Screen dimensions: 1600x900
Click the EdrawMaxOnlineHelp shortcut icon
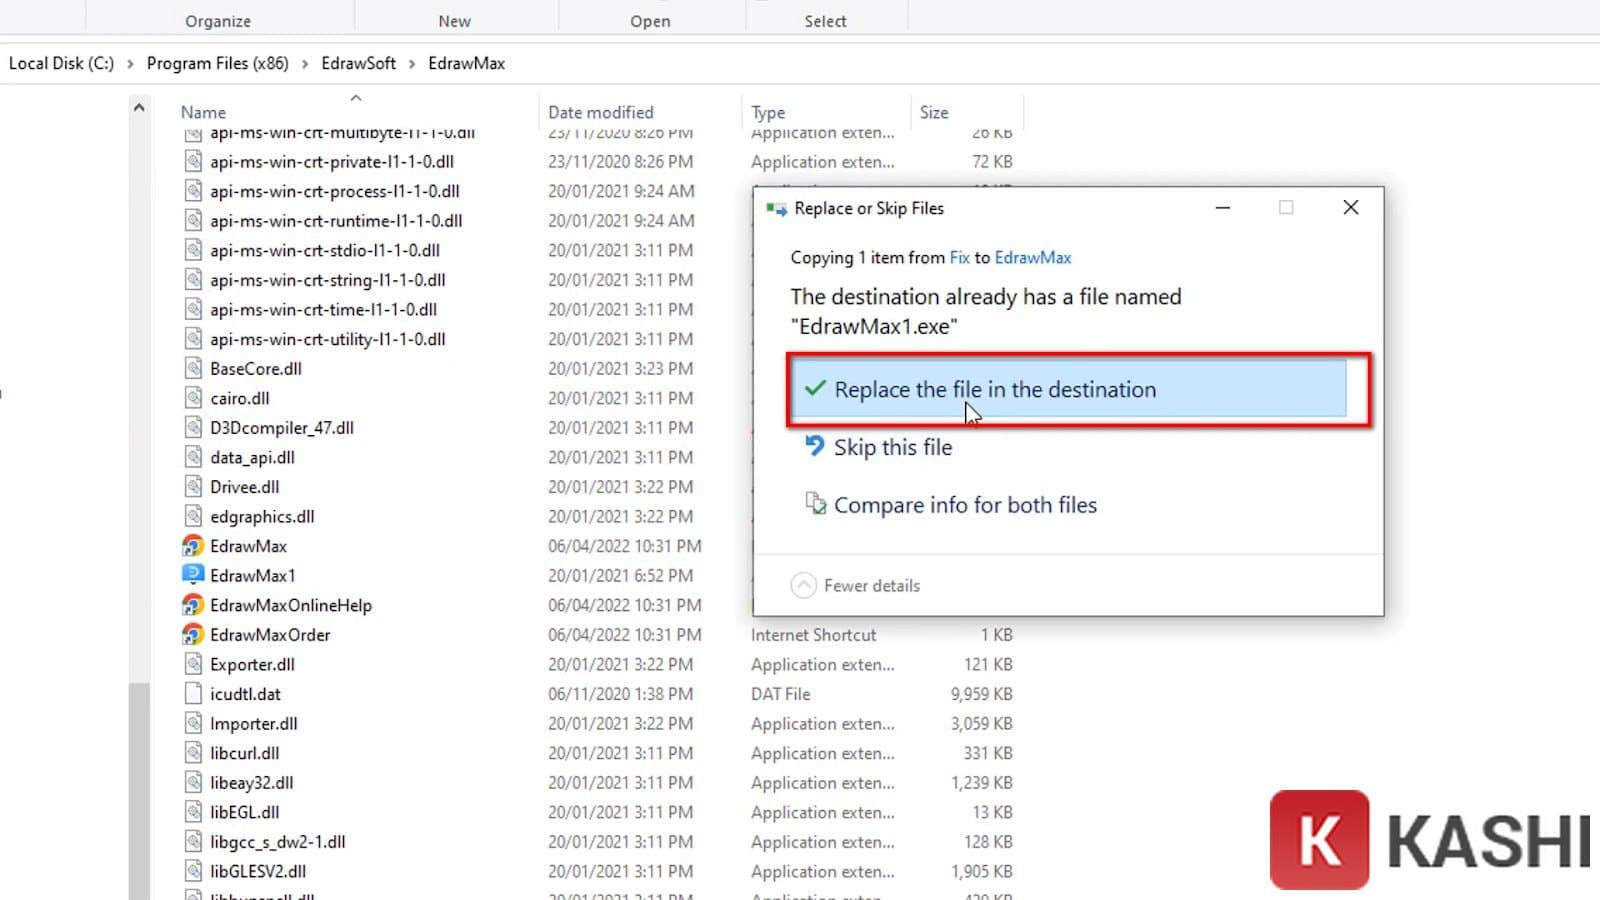pos(192,605)
